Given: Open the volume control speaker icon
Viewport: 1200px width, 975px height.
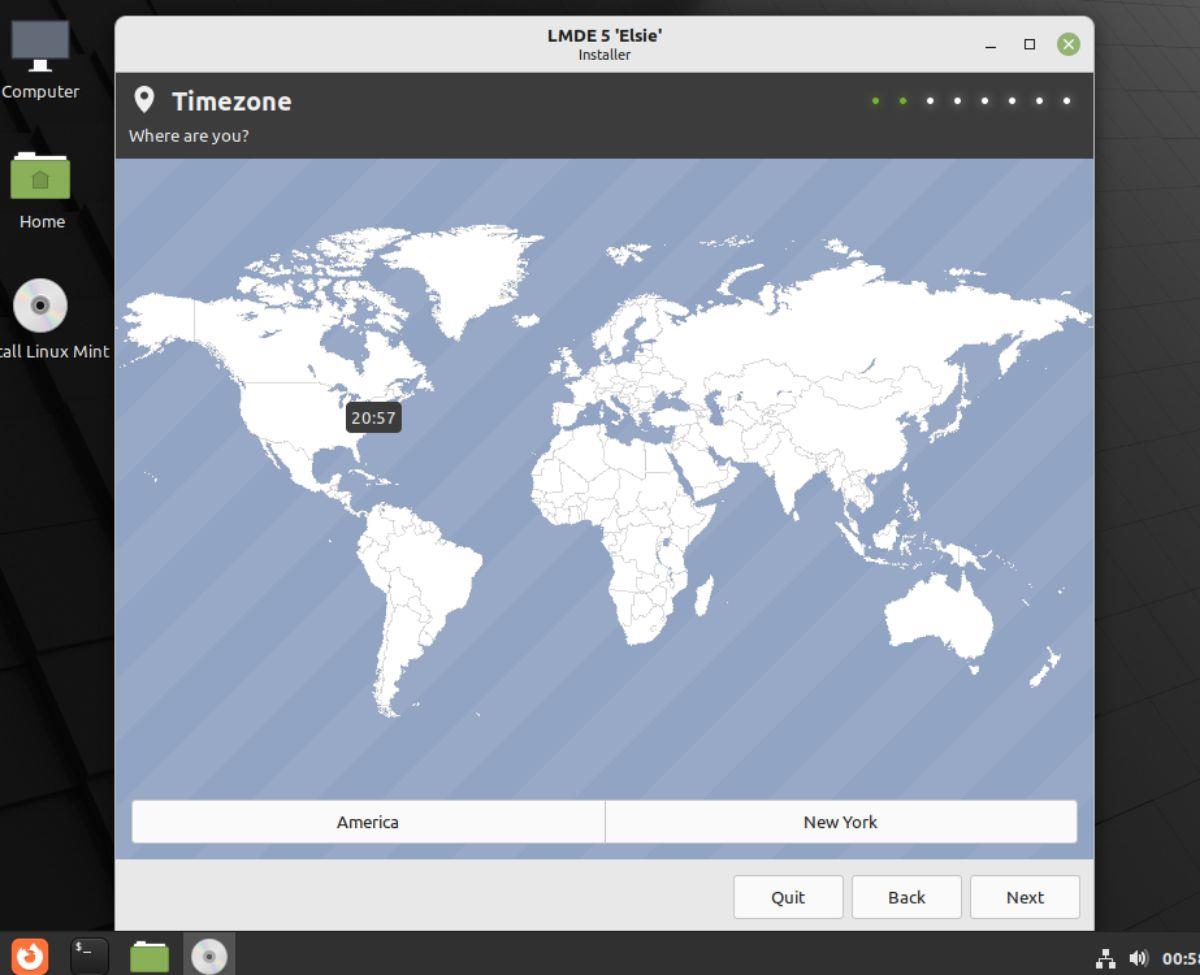Looking at the screenshot, I should 1141,955.
